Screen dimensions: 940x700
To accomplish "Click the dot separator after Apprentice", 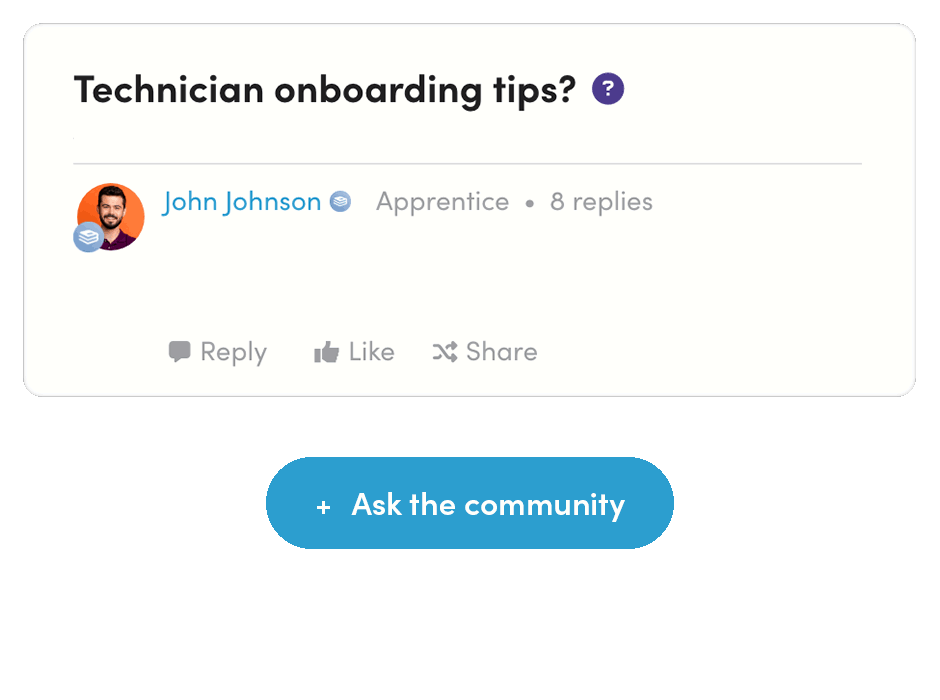I will click(529, 202).
